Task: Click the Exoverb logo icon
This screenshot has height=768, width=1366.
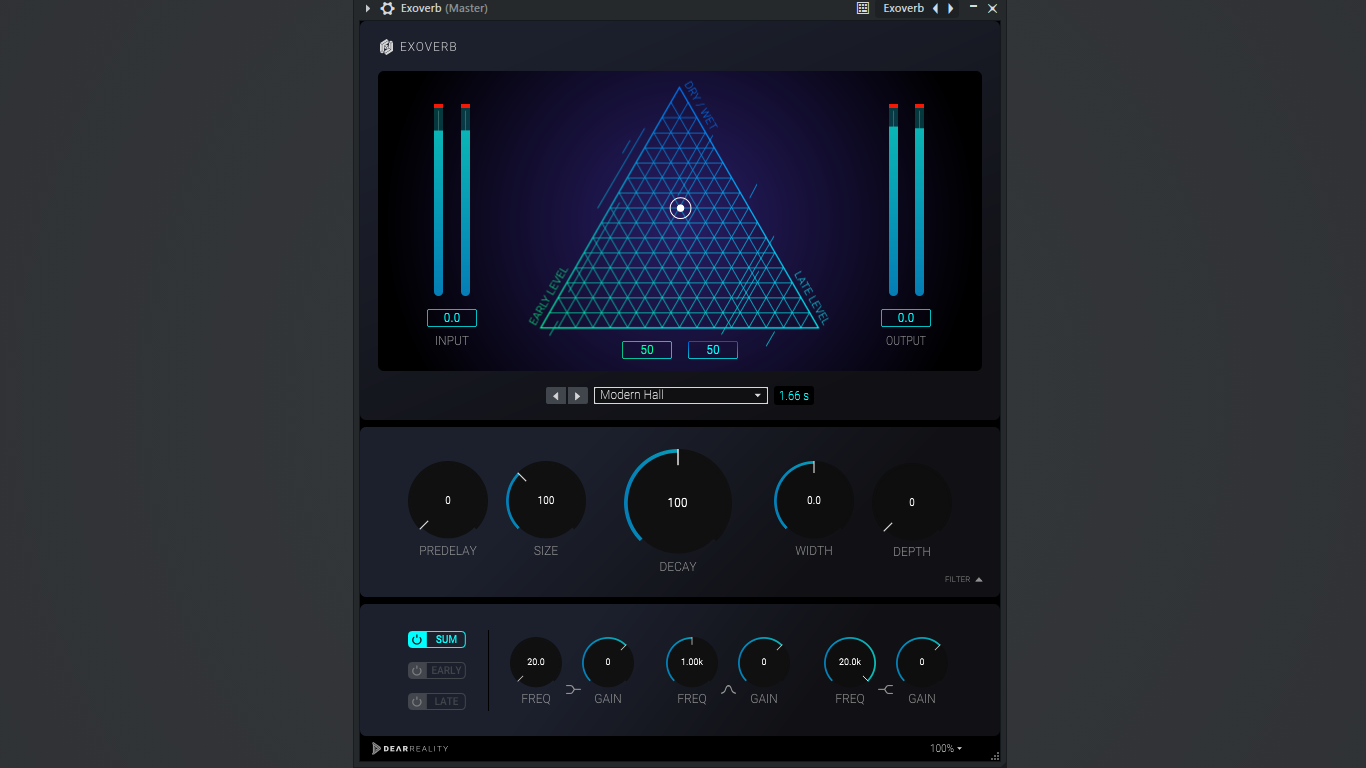Action: tap(387, 47)
